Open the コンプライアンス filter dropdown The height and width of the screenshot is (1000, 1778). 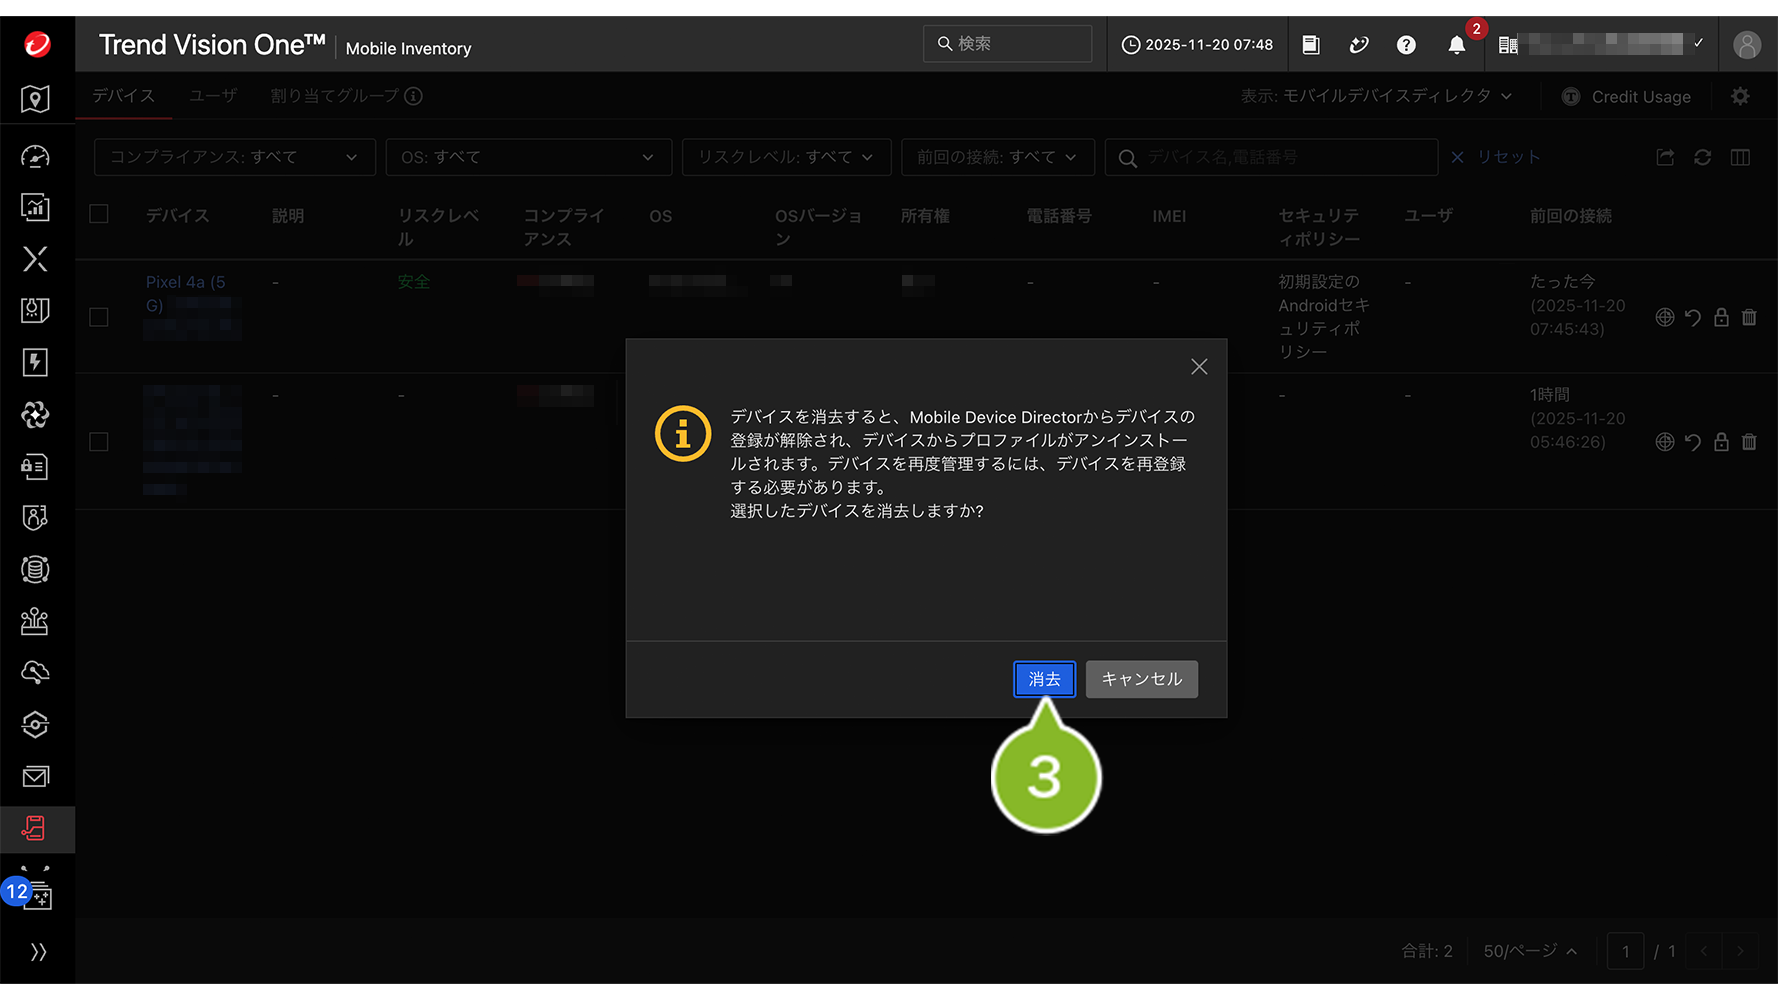(234, 157)
